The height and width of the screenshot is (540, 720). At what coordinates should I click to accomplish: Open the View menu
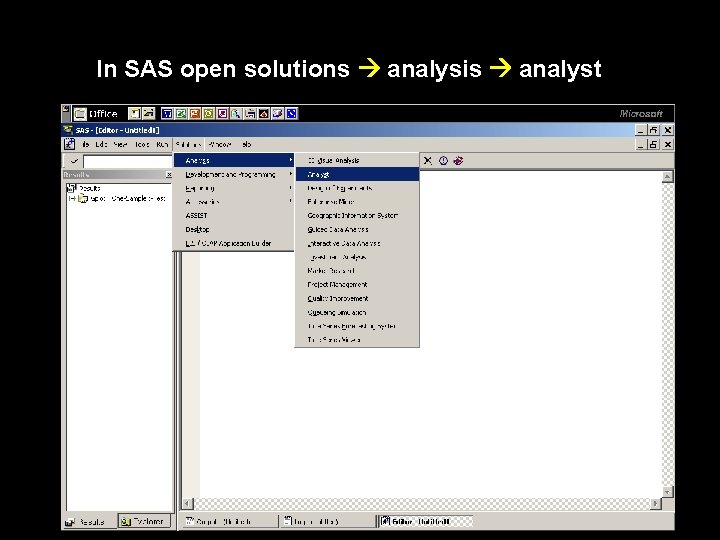coord(120,144)
